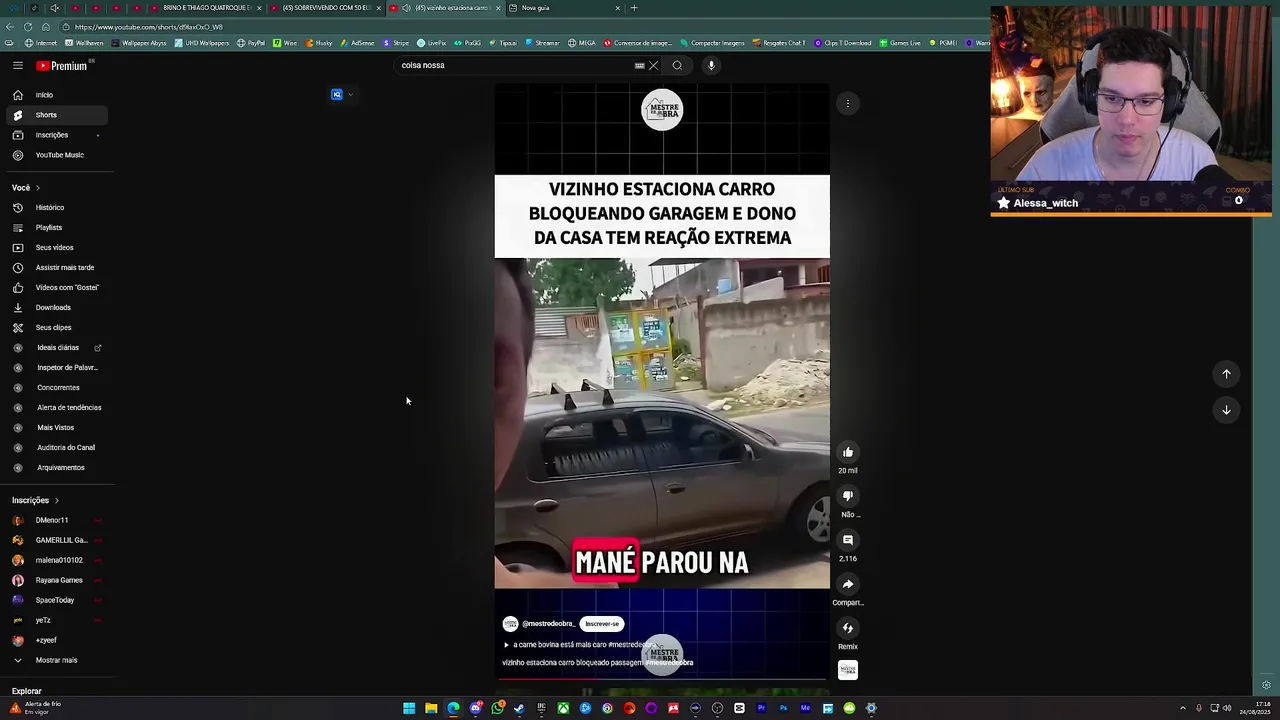The width and height of the screenshot is (1280, 720).
Task: Select Shorts in the sidebar
Action: pyautogui.click(x=57, y=115)
